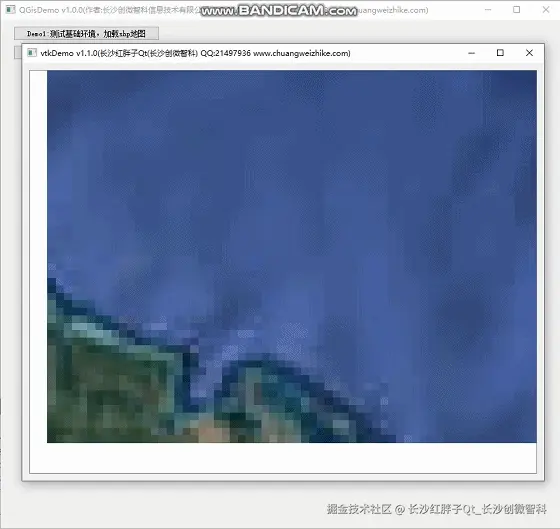This screenshot has width=560, height=529.
Task: Minimize the vtkDemo window
Action: click(x=471, y=53)
